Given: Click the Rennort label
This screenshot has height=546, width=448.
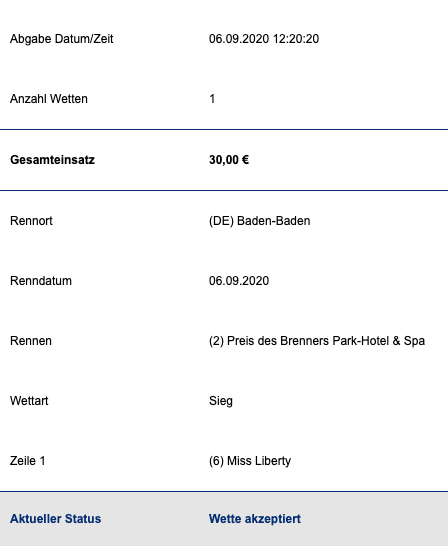Looking at the screenshot, I should pos(31,221).
